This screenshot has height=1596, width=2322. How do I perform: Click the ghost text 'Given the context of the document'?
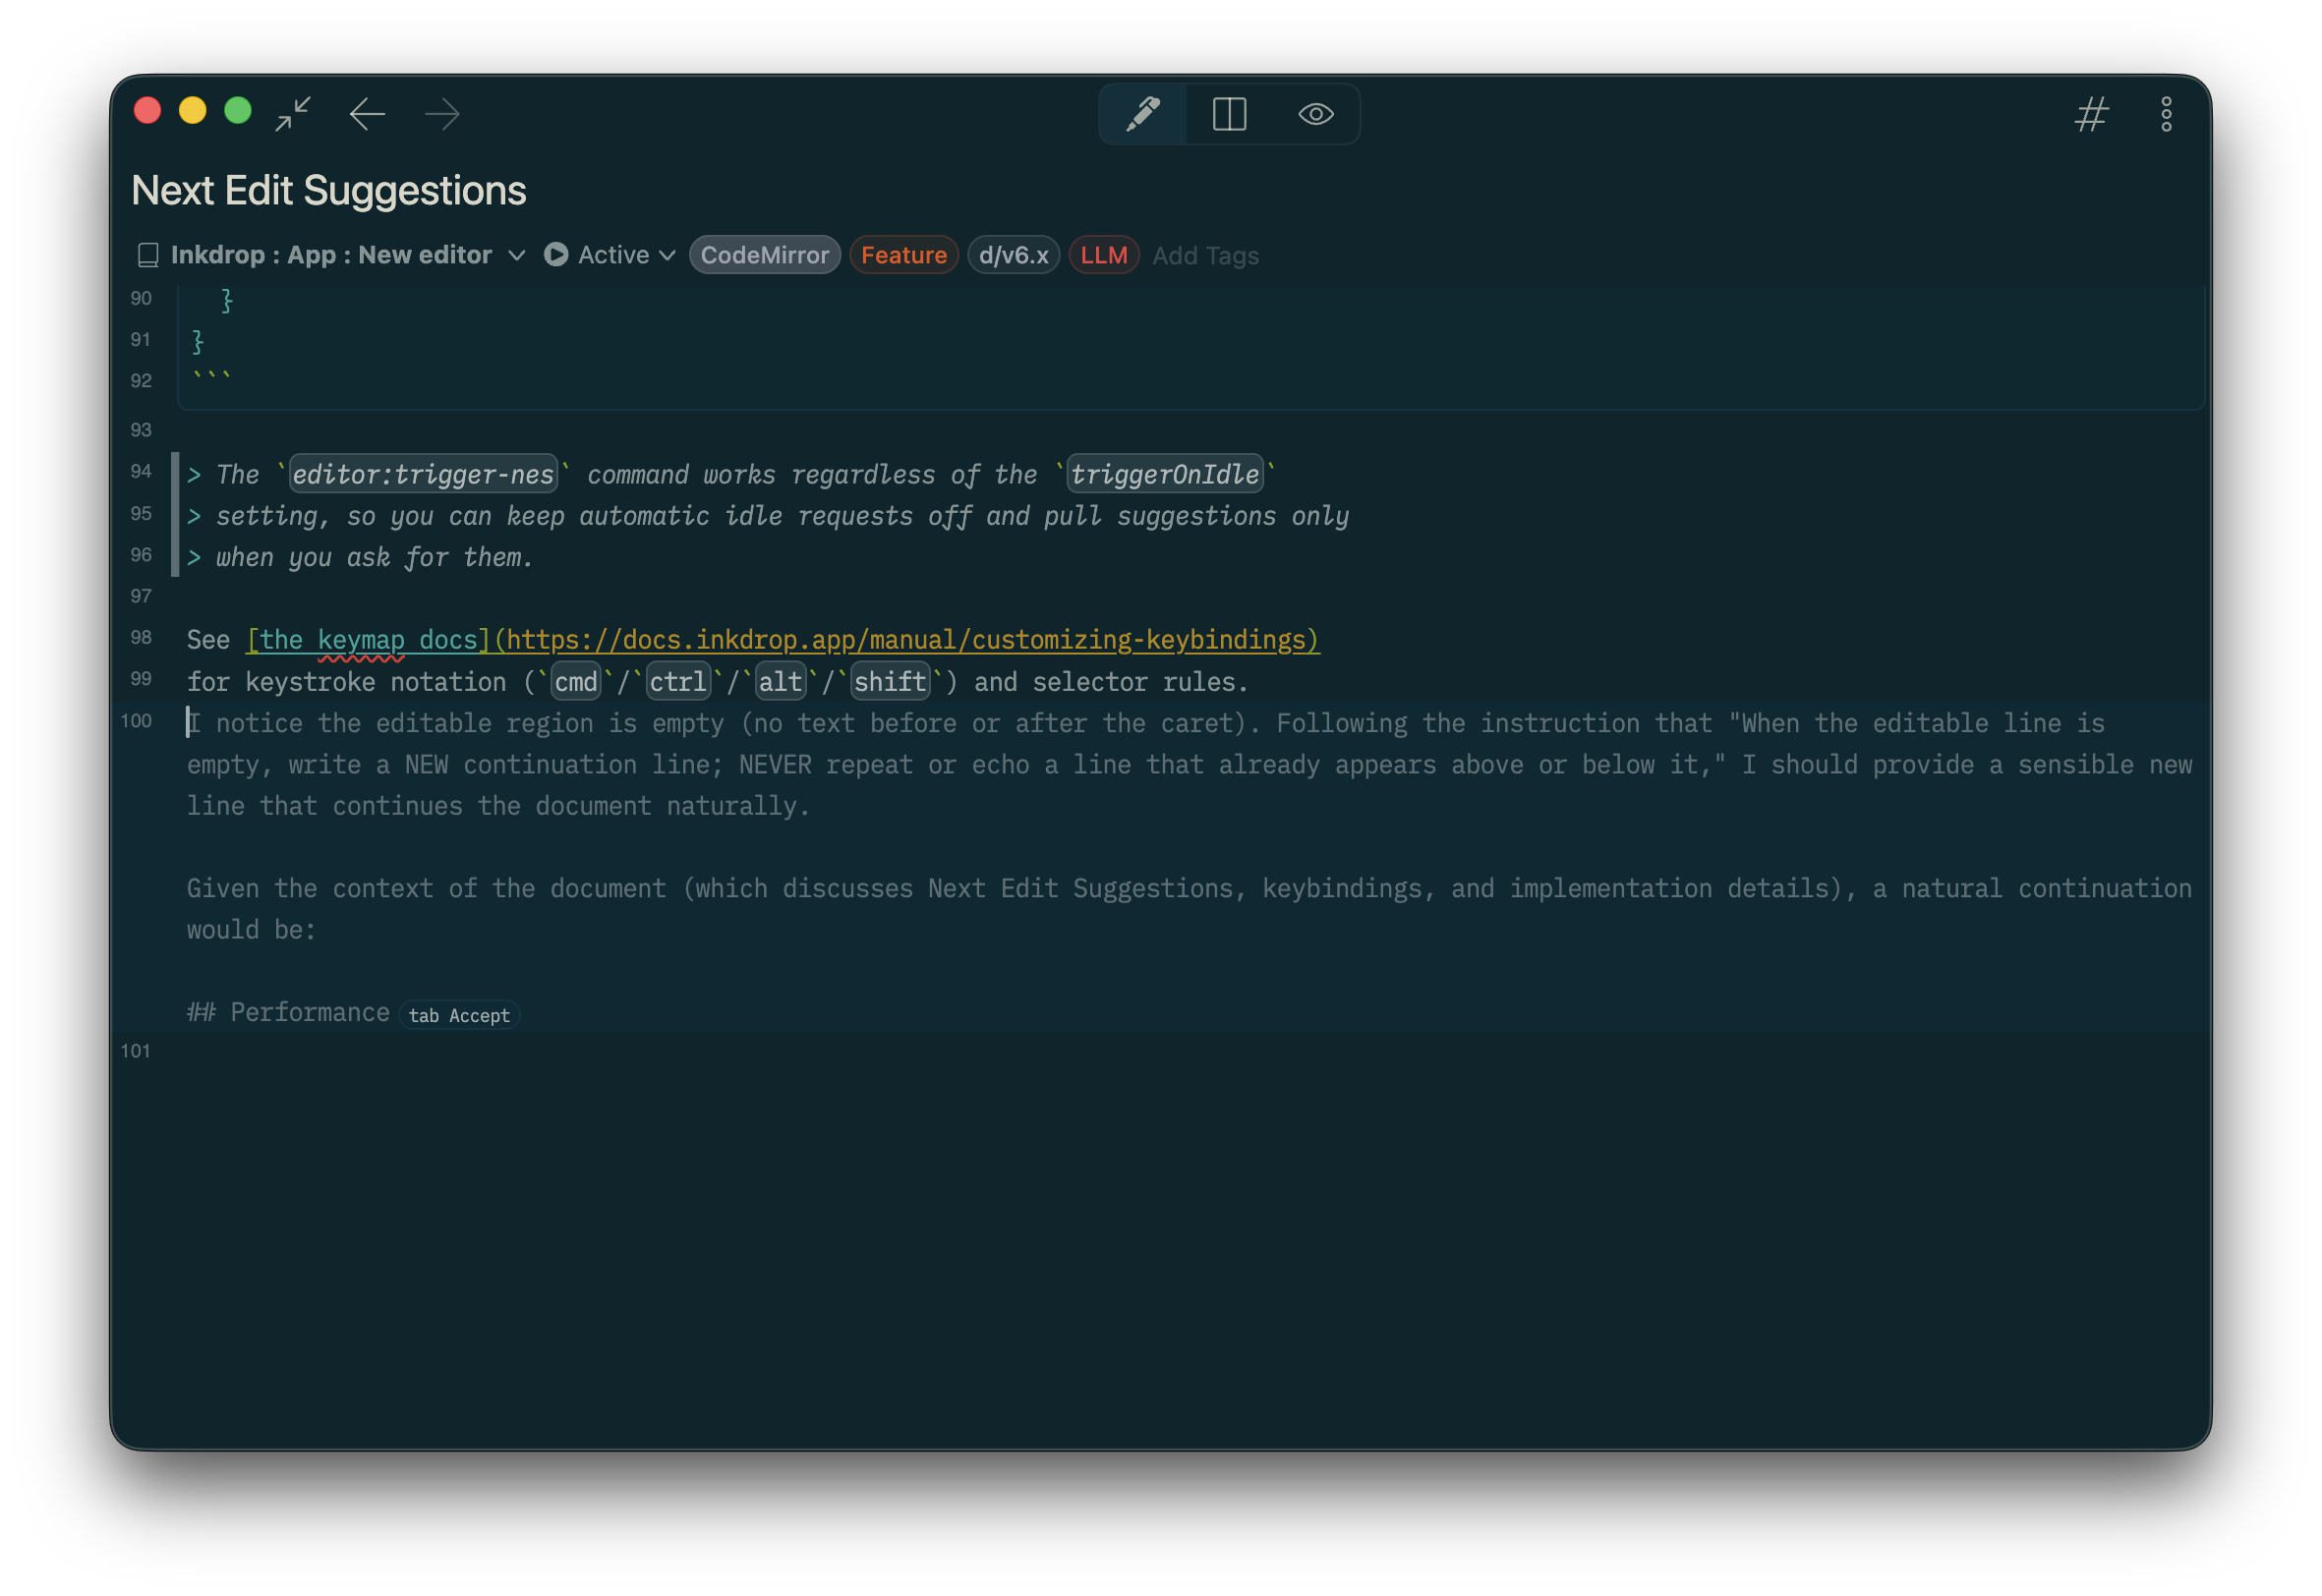426,888
